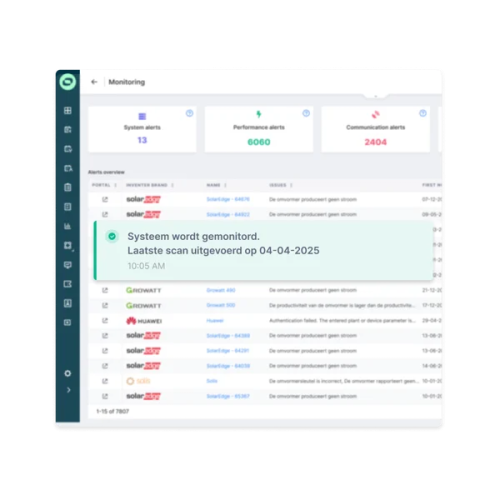Open the wallet icon in the sidebar
Screen dimensions: 500x500
coord(68,284)
